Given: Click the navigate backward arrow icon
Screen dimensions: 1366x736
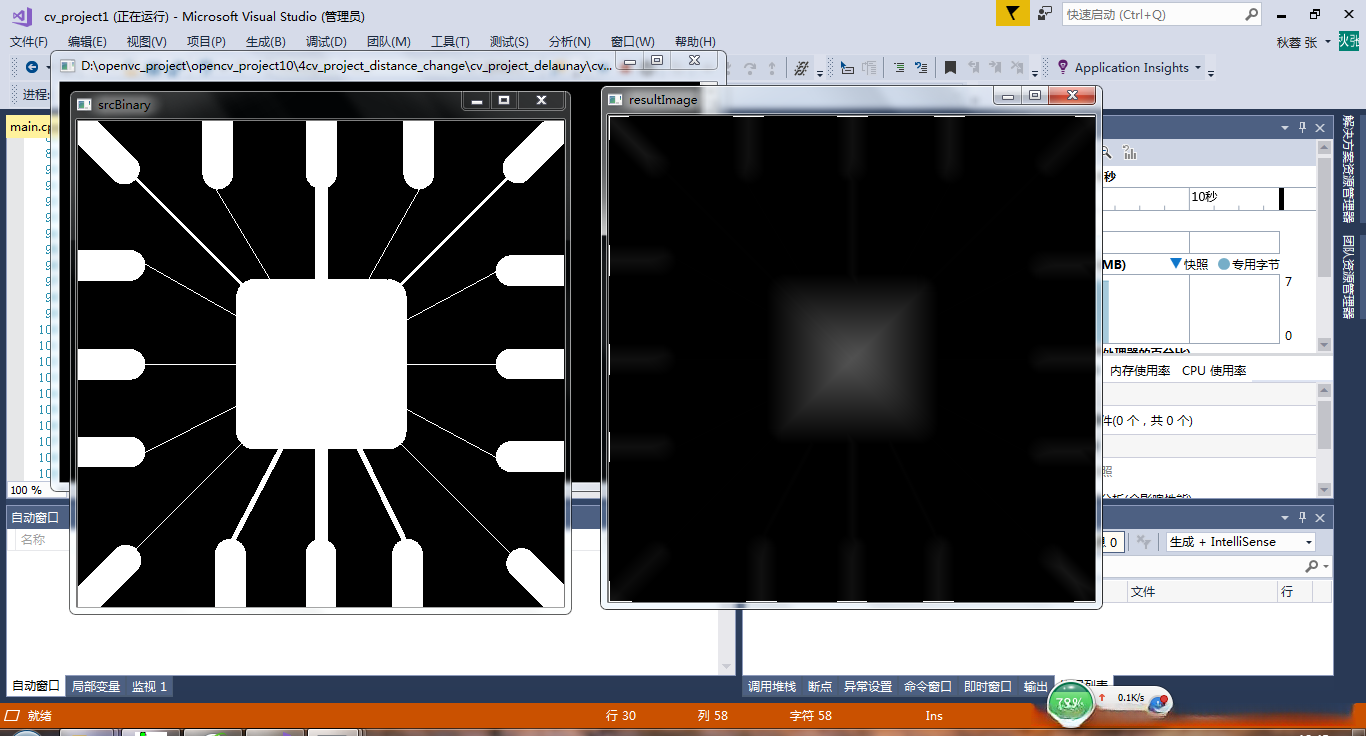Looking at the screenshot, I should [x=32, y=67].
